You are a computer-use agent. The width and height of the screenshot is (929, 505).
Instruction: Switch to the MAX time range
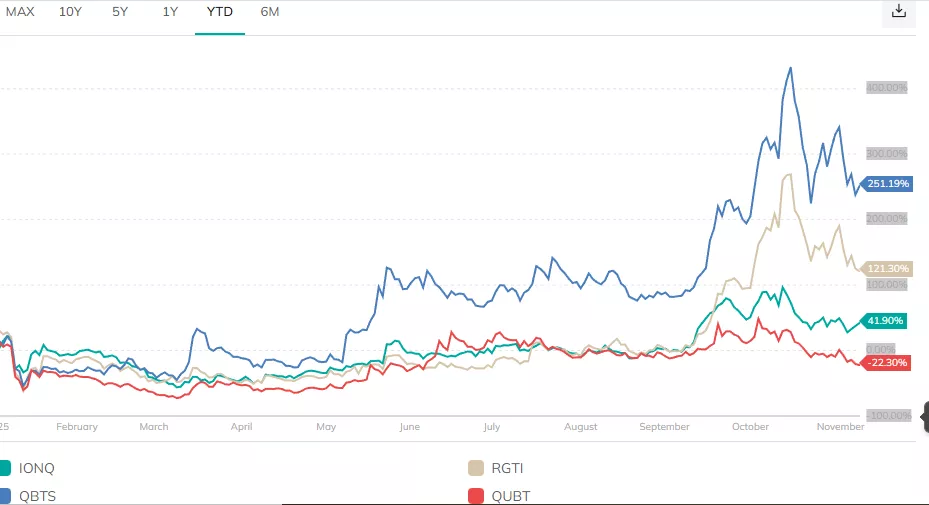pyautogui.click(x=20, y=12)
